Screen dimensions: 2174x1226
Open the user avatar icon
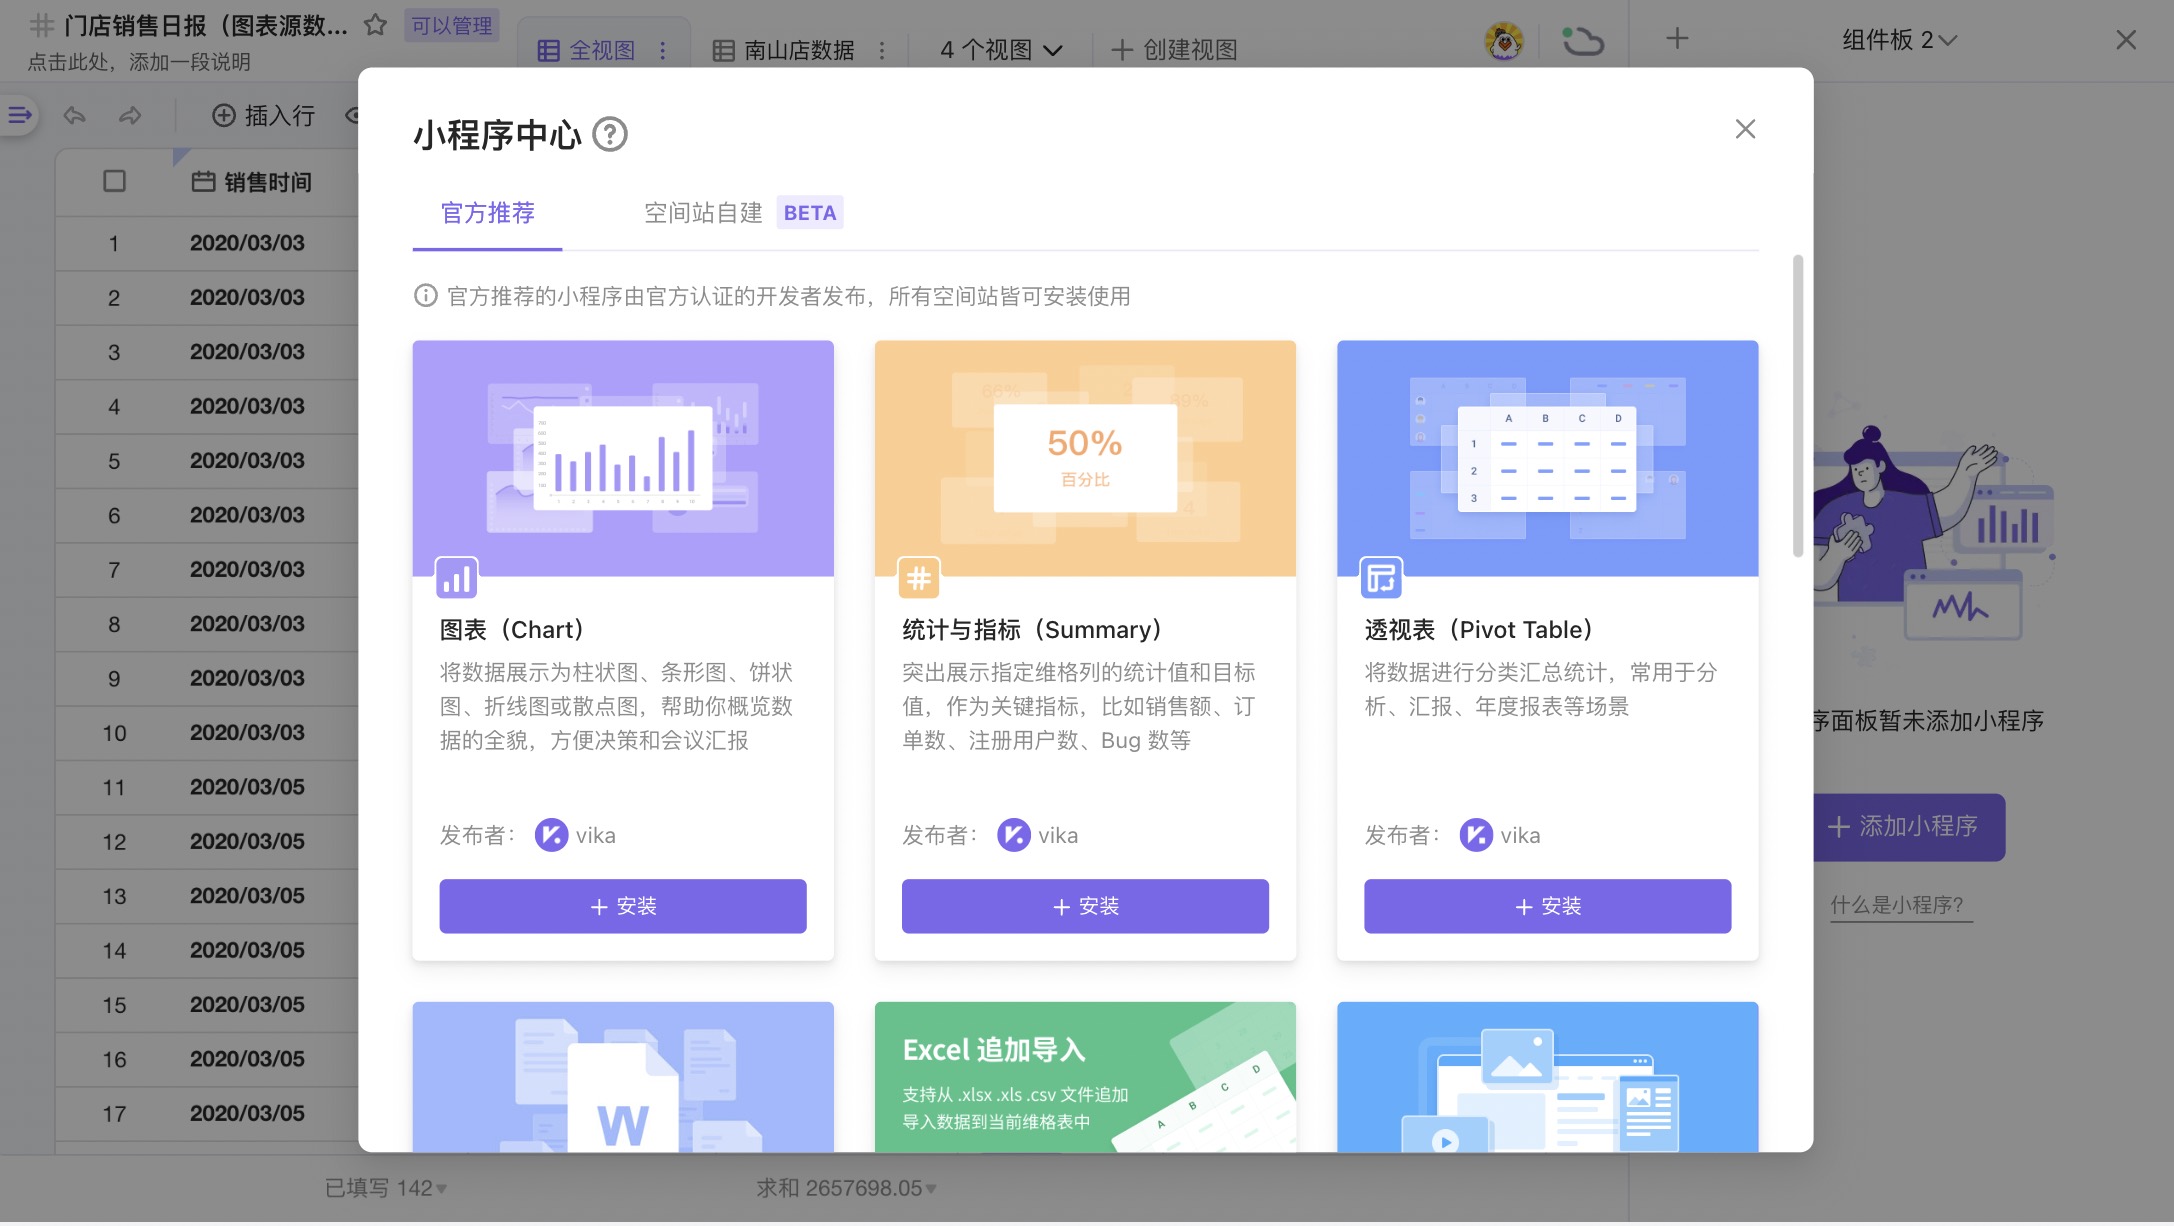point(1506,40)
